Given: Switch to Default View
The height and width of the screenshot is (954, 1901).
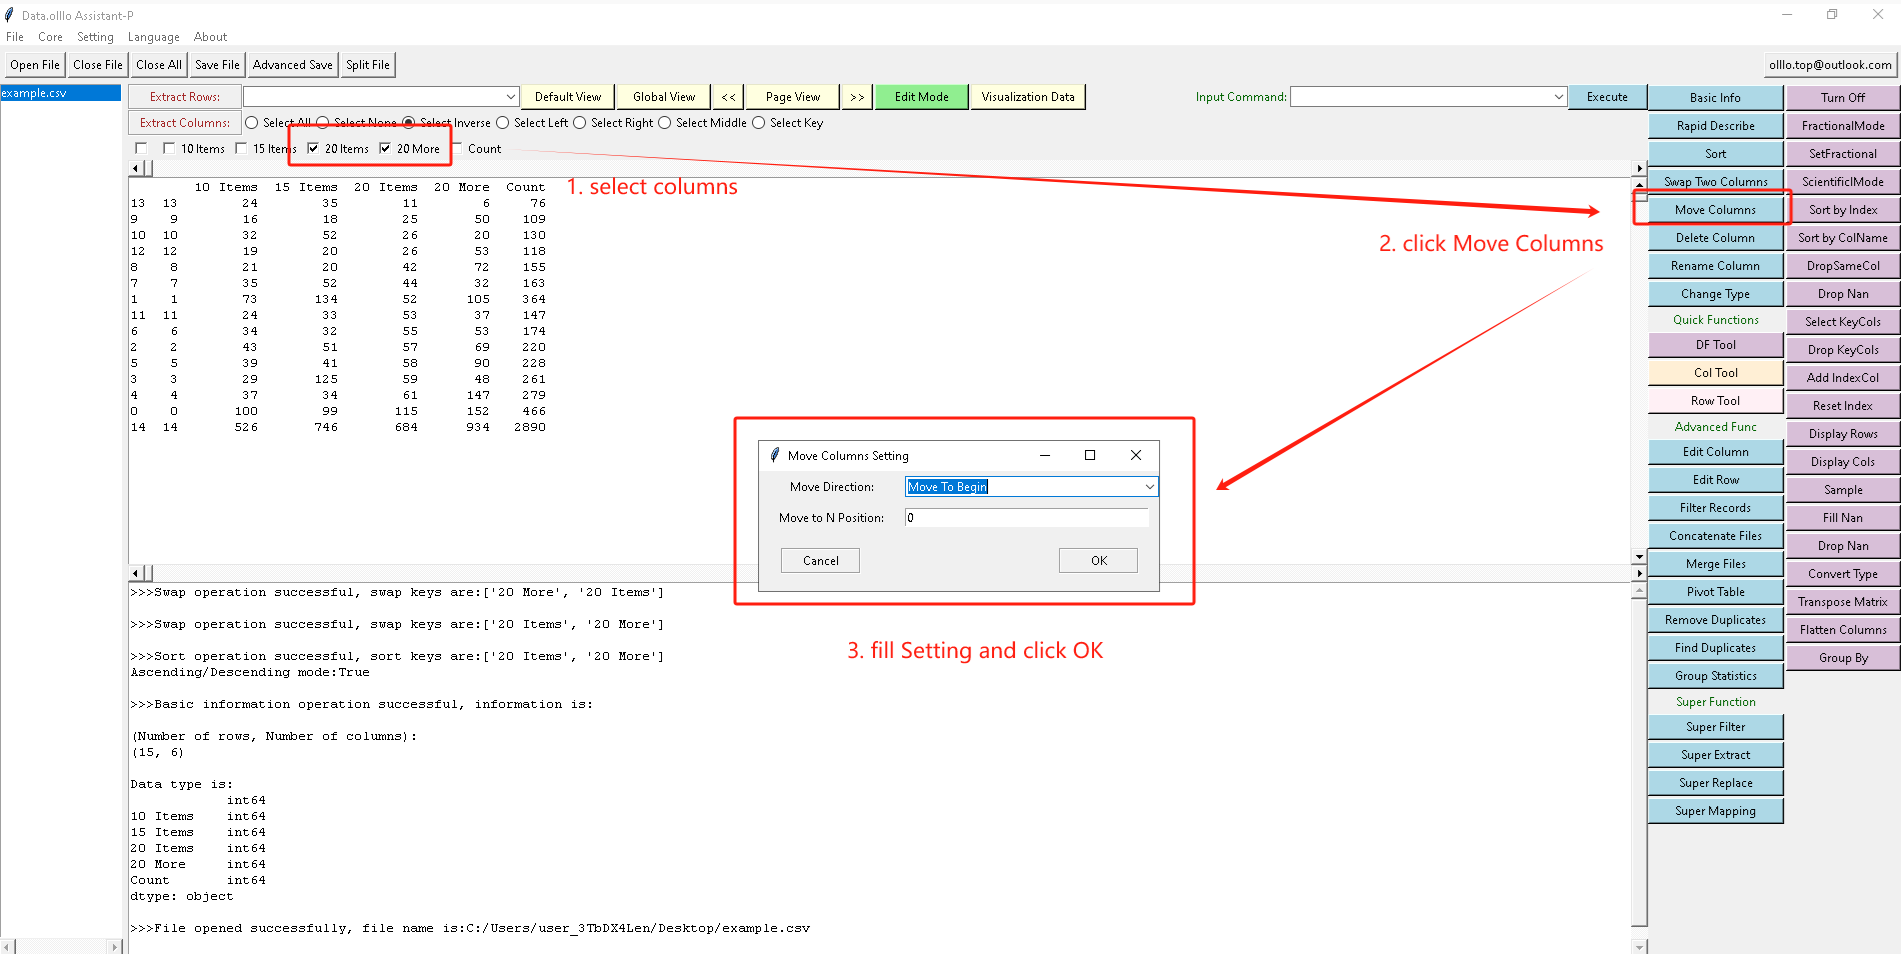Looking at the screenshot, I should point(568,97).
